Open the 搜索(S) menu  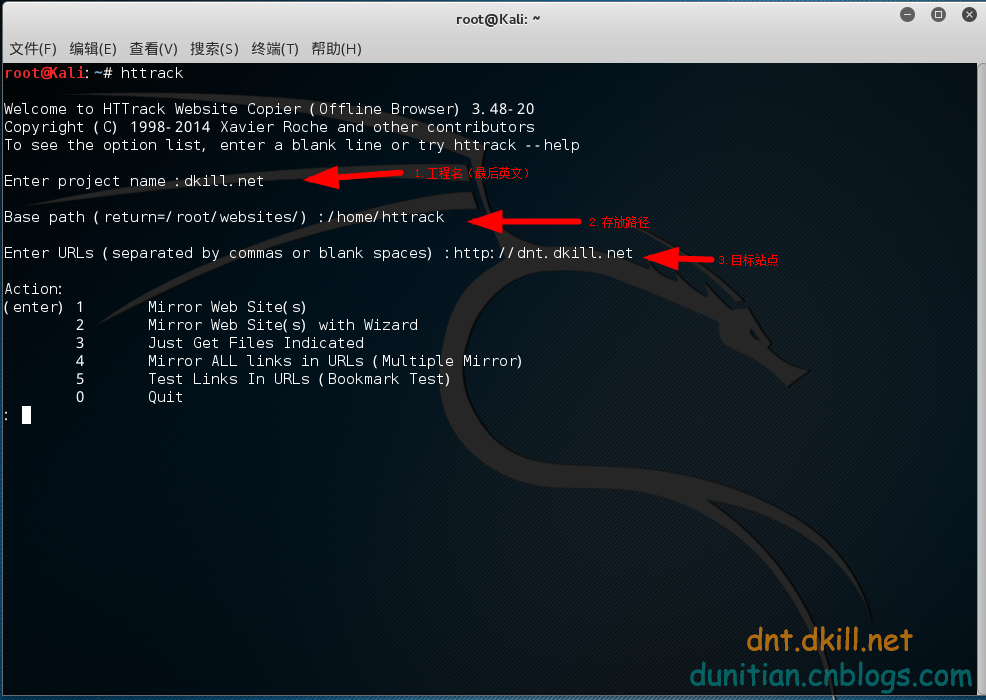pos(214,48)
